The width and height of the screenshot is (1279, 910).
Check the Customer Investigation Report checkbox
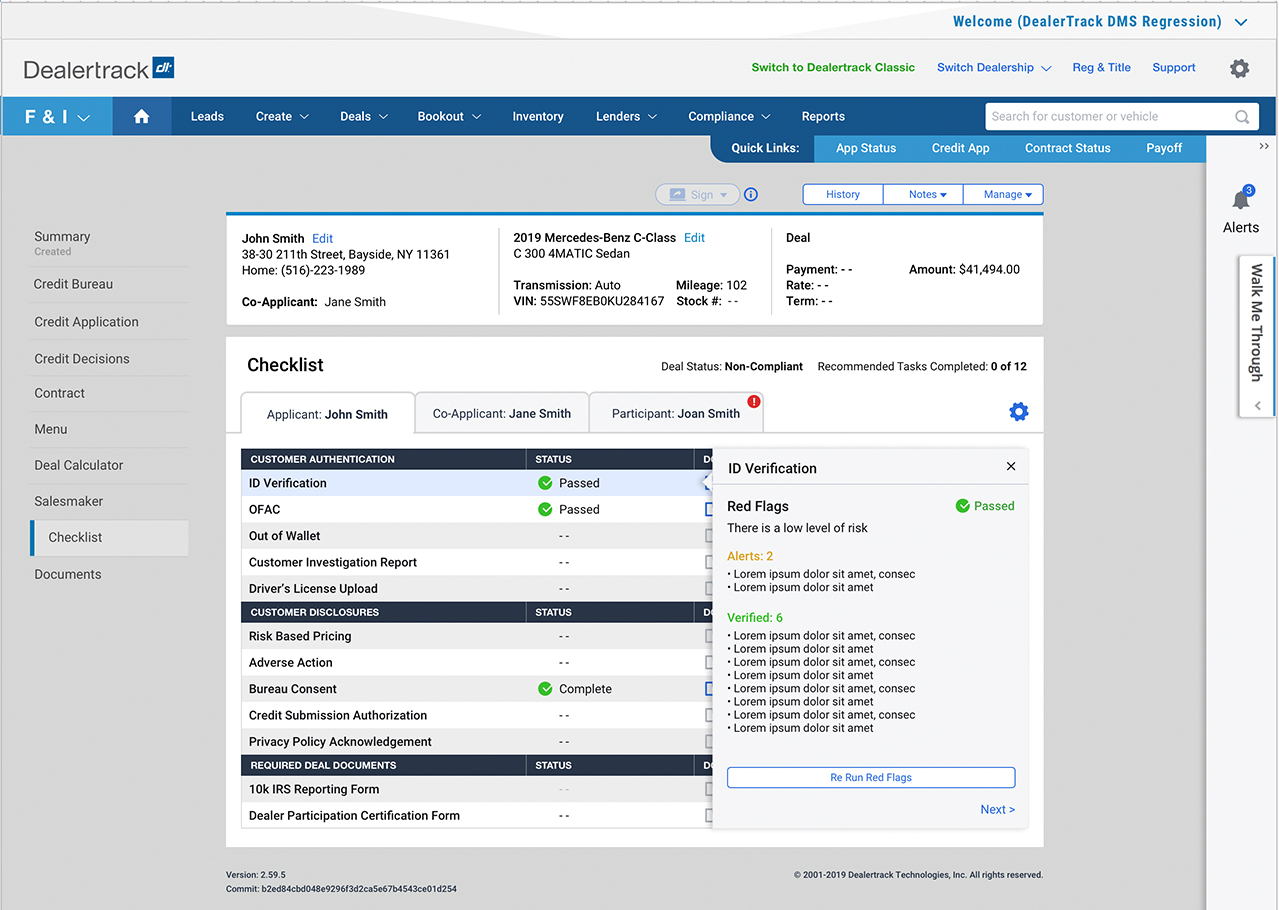(709, 562)
